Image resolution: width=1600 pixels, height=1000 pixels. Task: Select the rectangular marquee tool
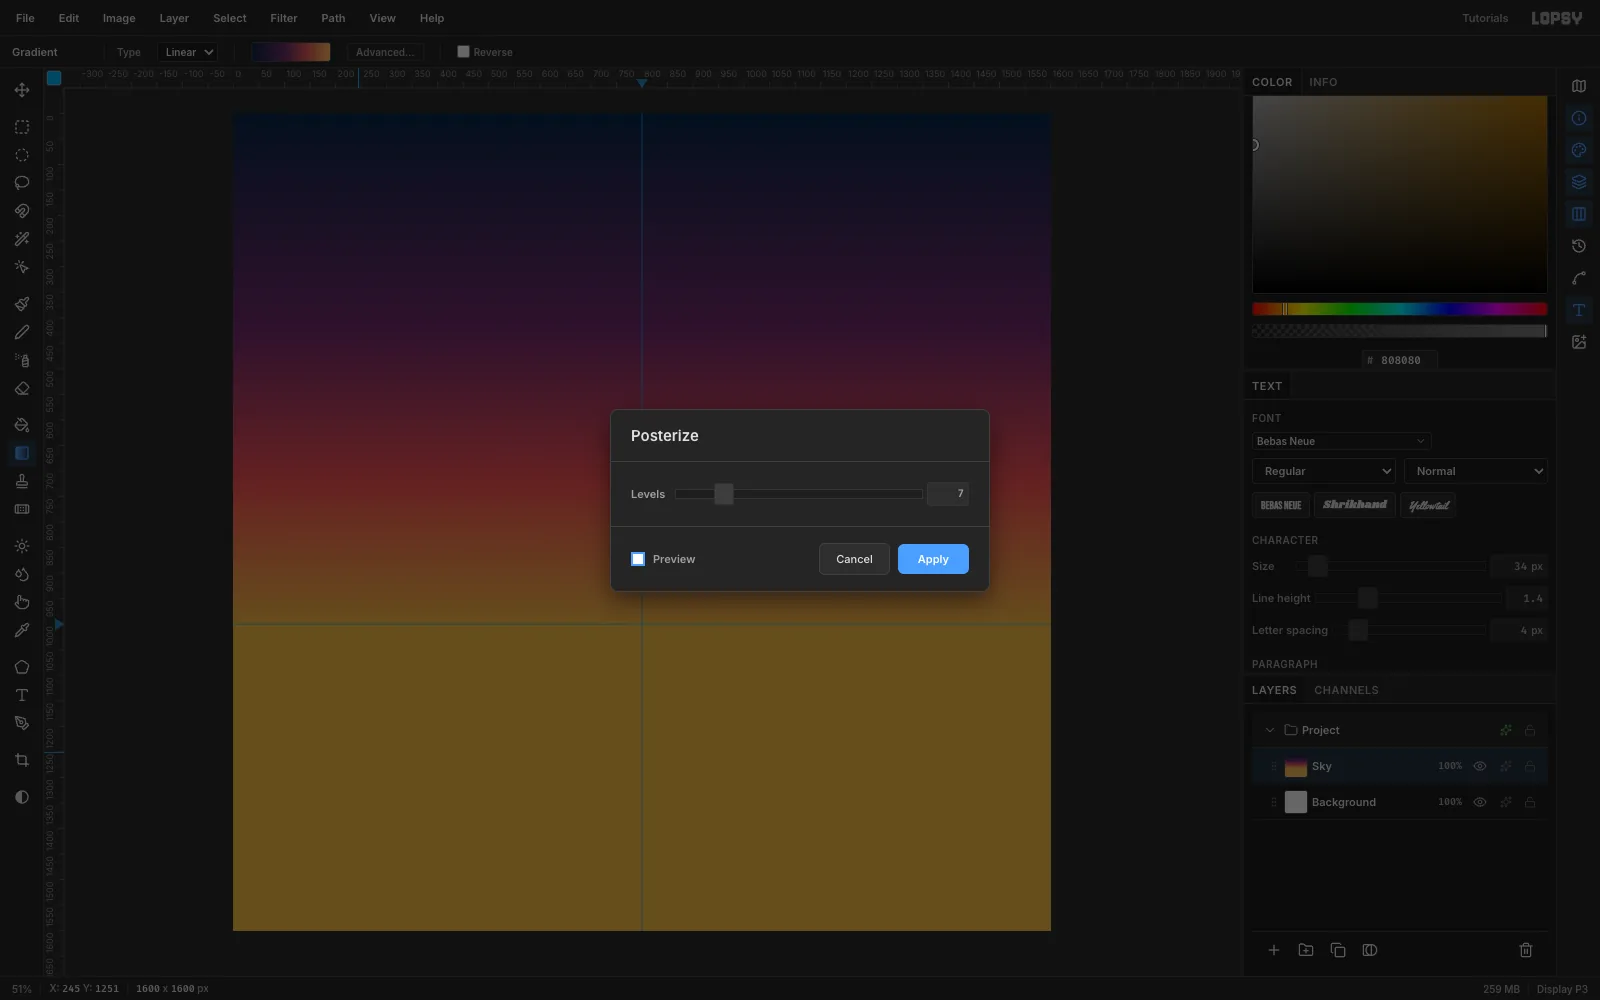(x=21, y=127)
